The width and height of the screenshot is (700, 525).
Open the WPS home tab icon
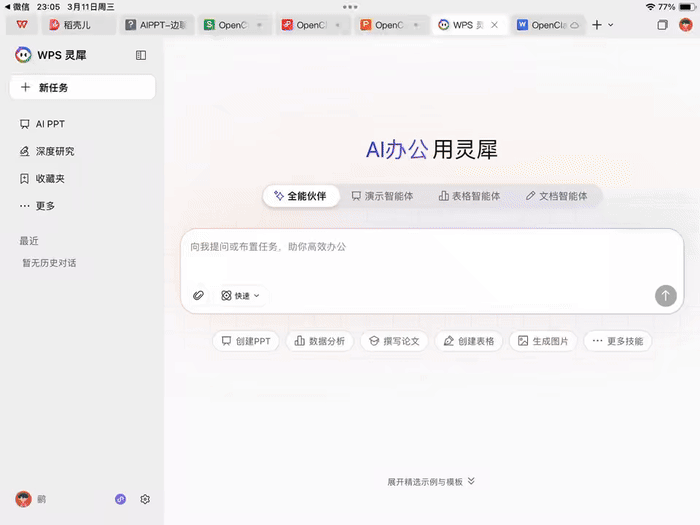22,25
